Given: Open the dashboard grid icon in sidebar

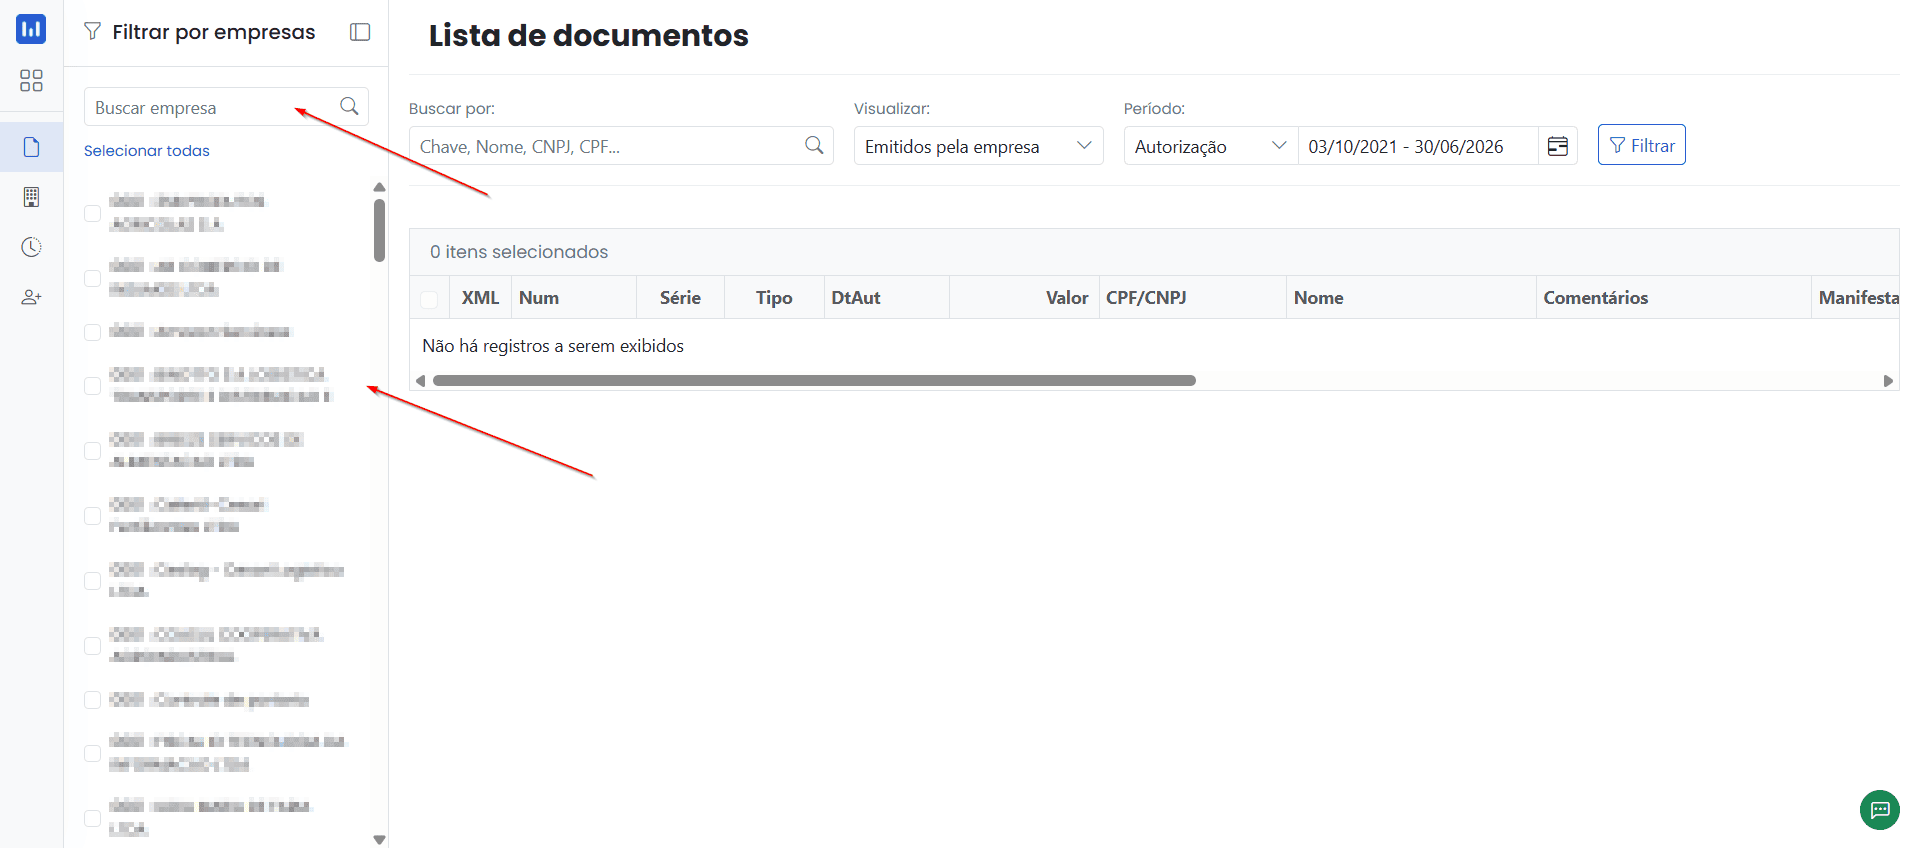Looking at the screenshot, I should pos(31,81).
